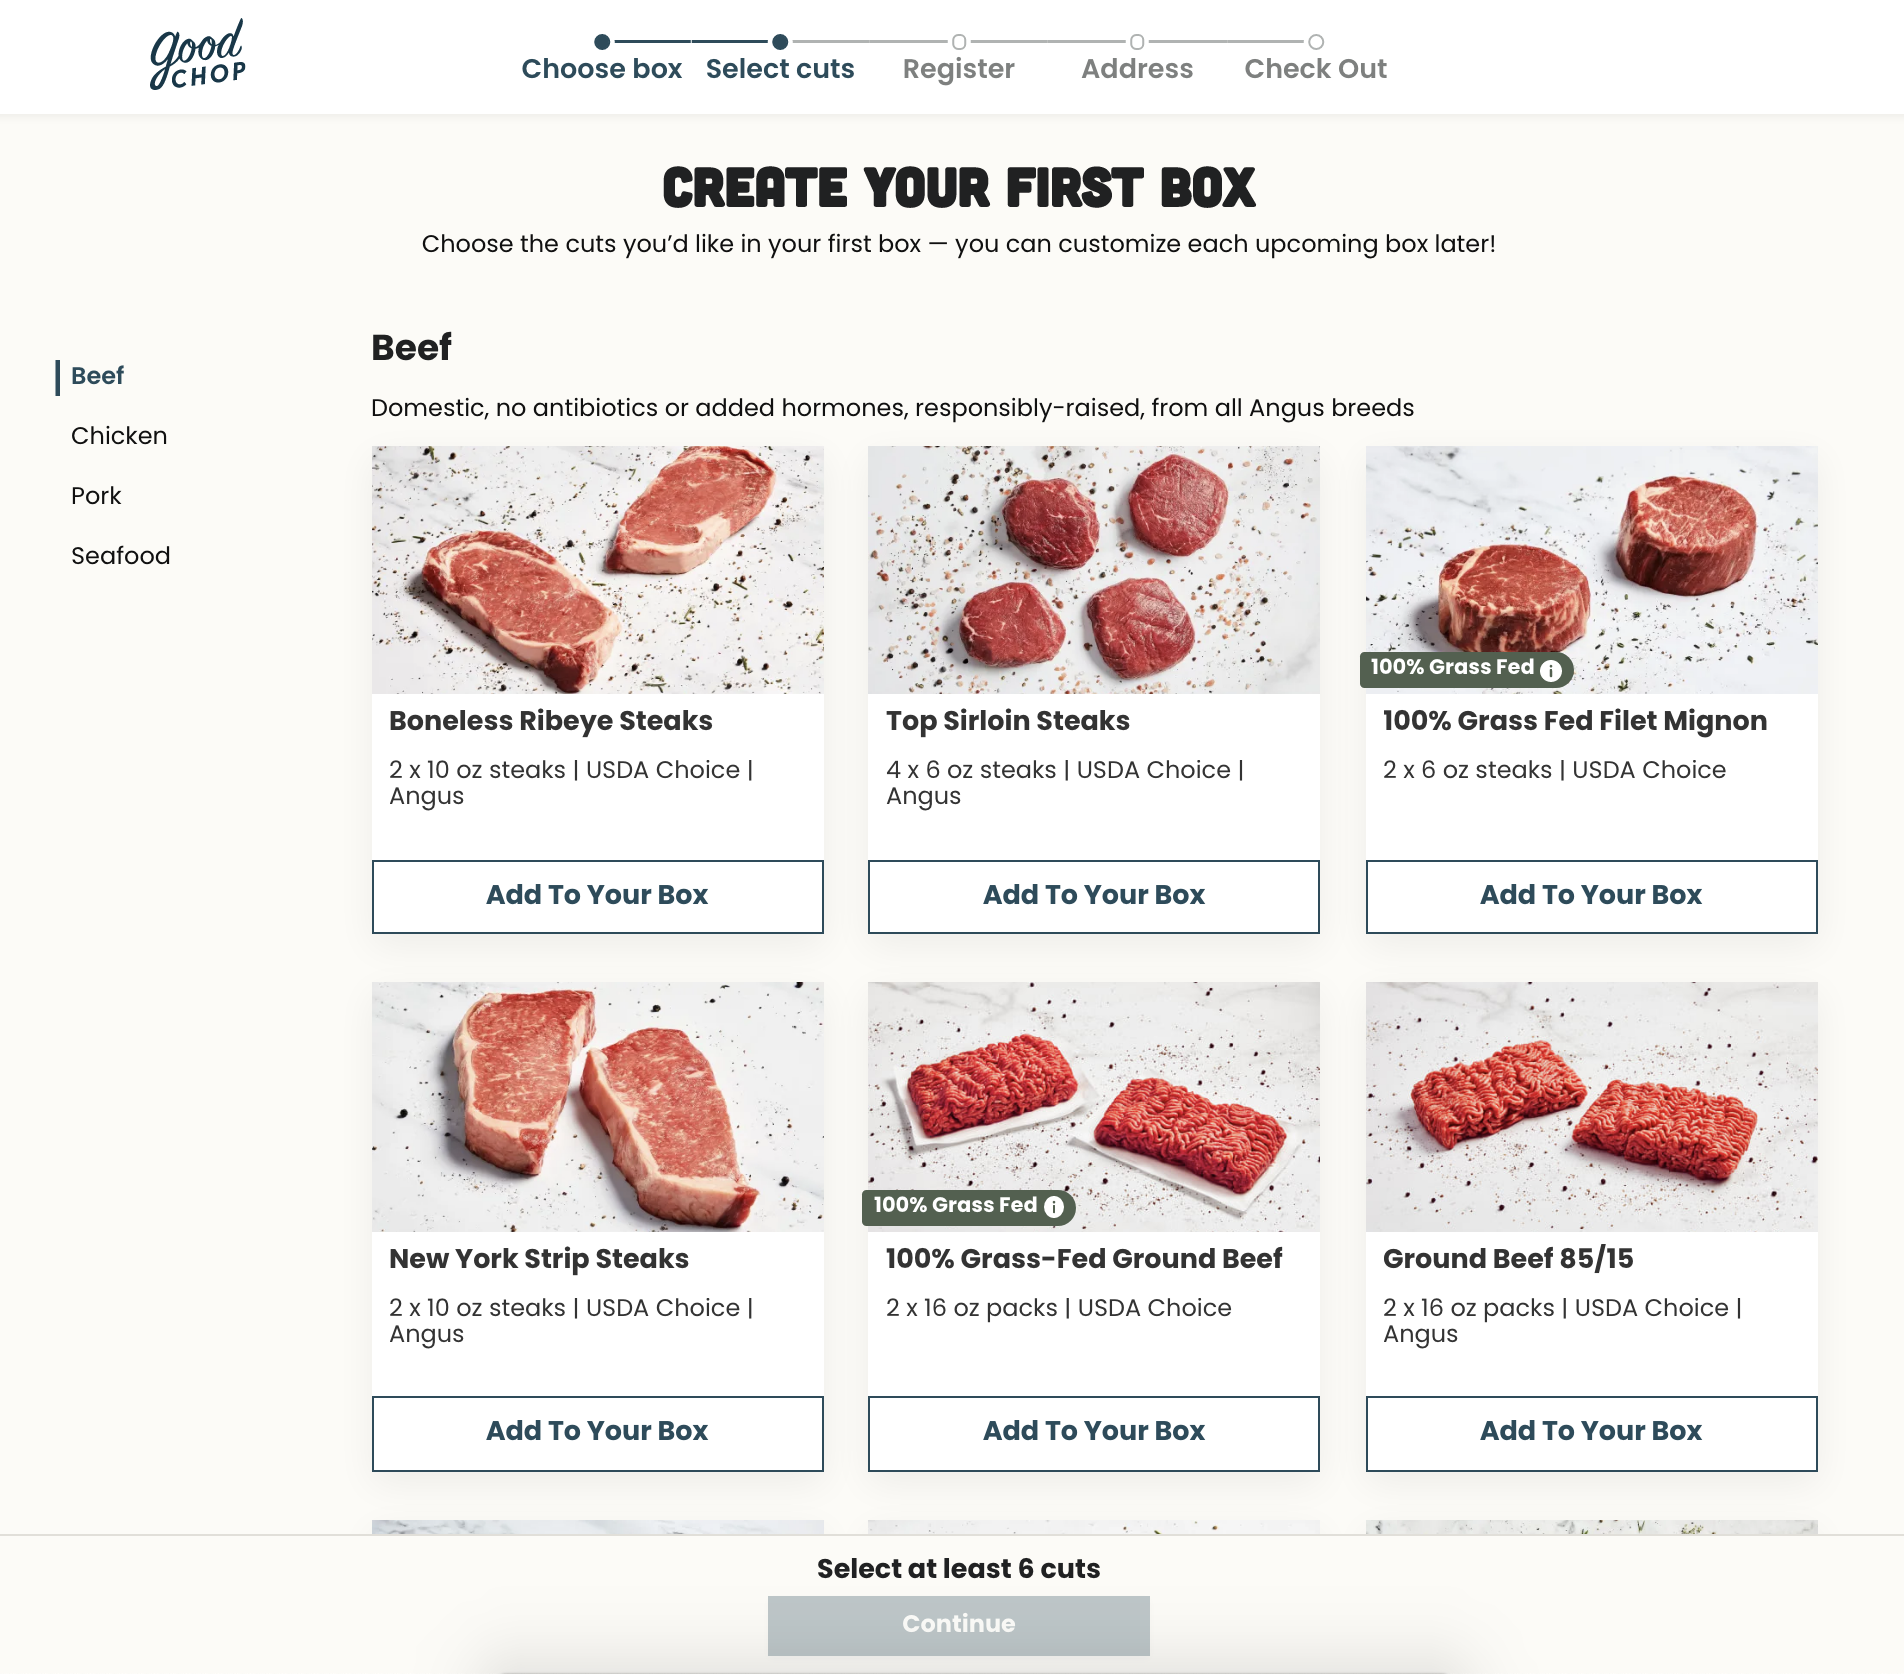The height and width of the screenshot is (1674, 1904).
Task: Click the Check Out progress step circle
Action: (x=1316, y=42)
